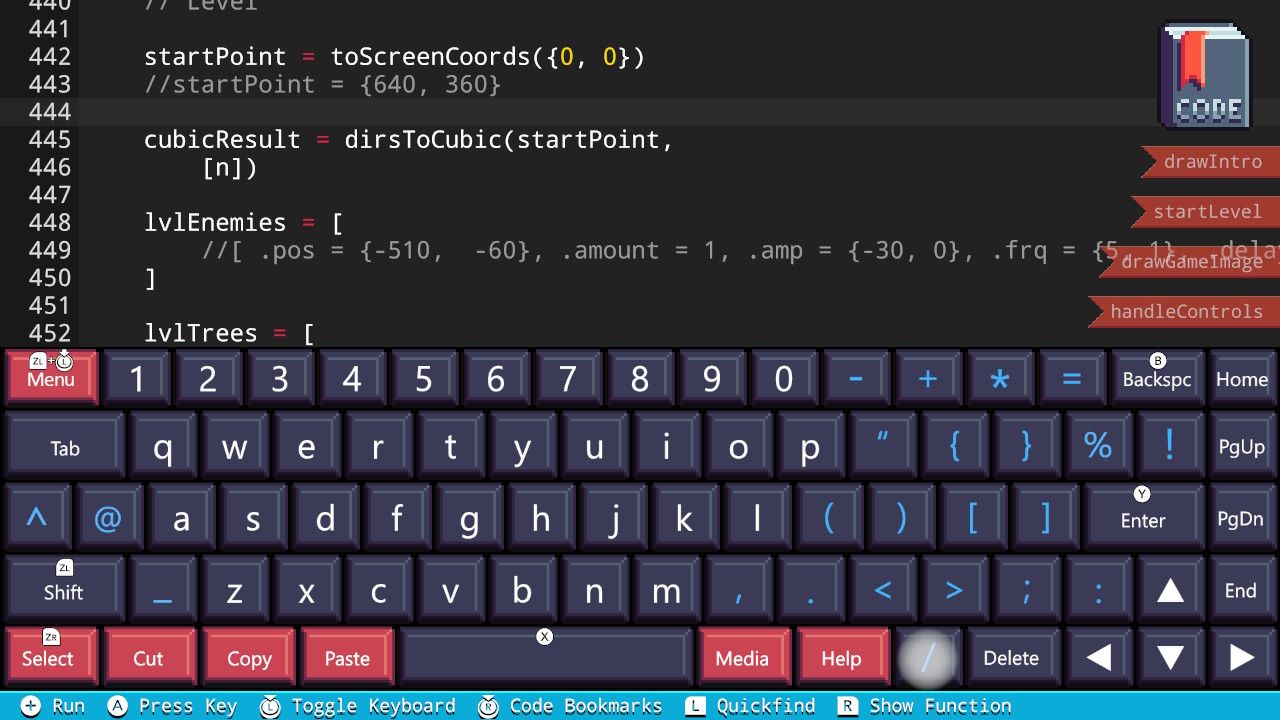
Task: Open the CODE book bookmarks icon
Action: tap(1206, 77)
